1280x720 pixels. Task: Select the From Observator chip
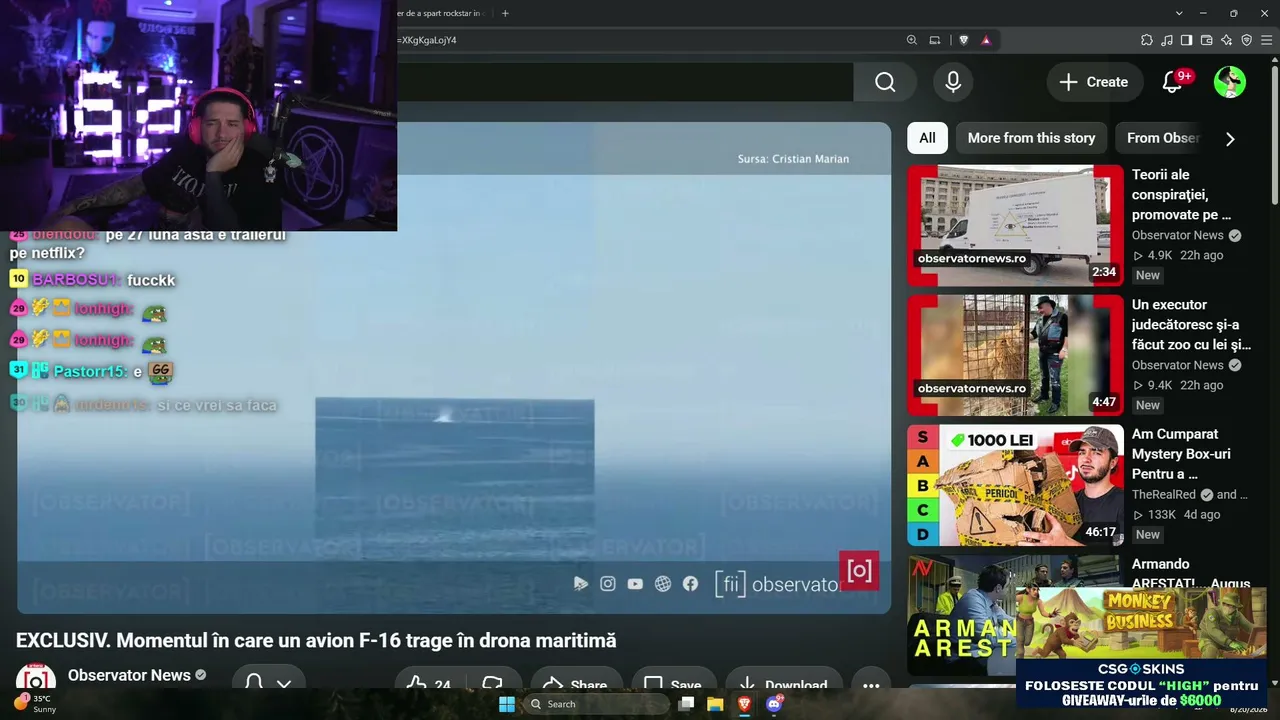pyautogui.click(x=1162, y=138)
